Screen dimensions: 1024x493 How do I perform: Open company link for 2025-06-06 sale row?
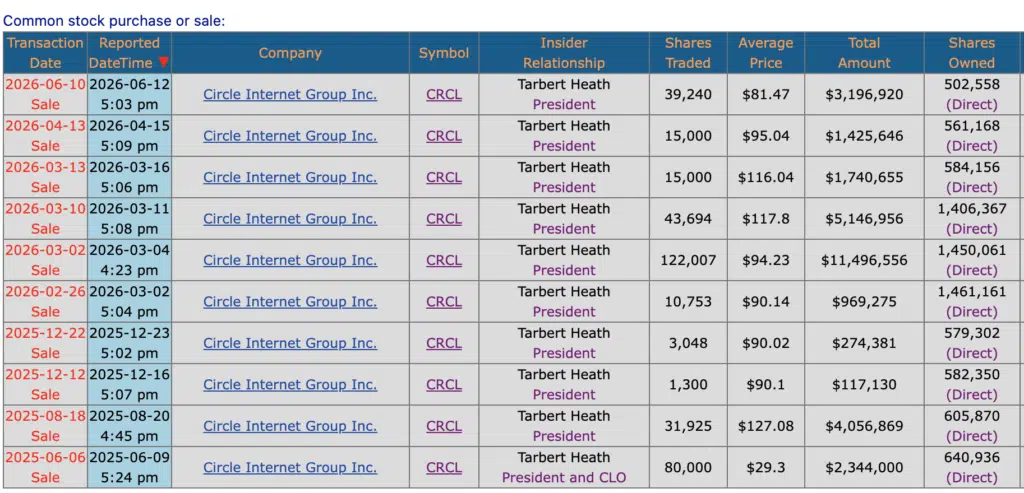click(x=290, y=468)
